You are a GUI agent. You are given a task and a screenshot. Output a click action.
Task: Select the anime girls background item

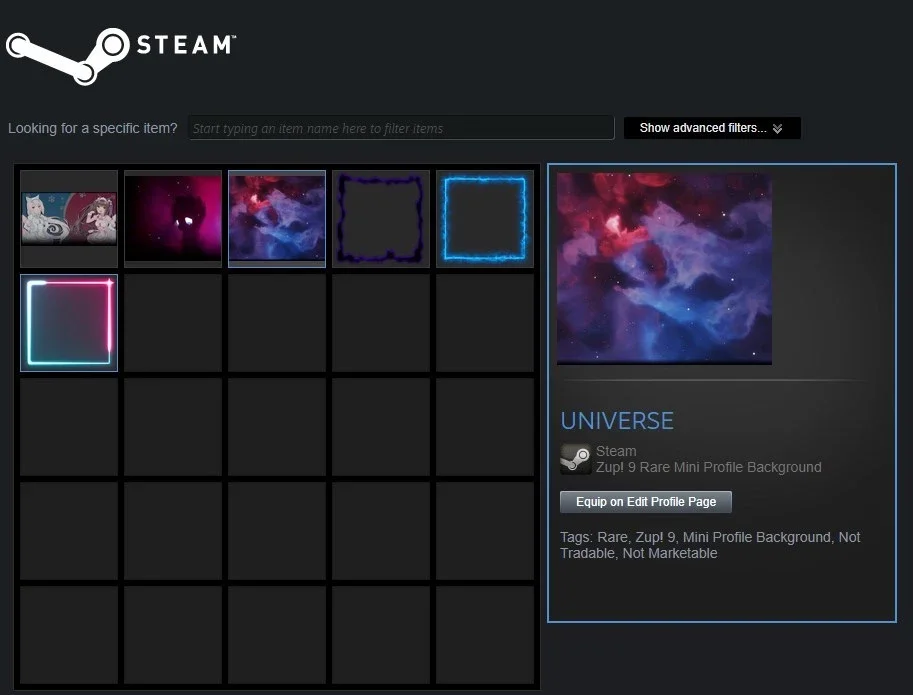pyautogui.click(x=69, y=219)
